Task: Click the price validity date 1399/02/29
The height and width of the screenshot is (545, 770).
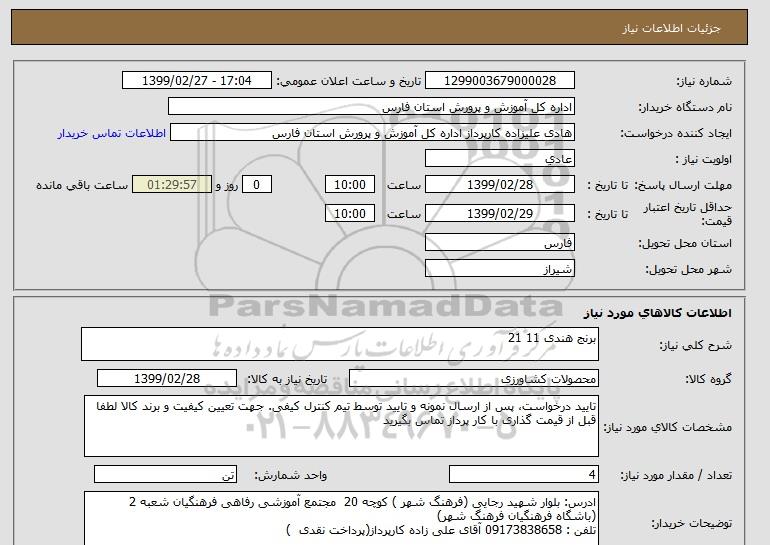Action: click(499, 213)
